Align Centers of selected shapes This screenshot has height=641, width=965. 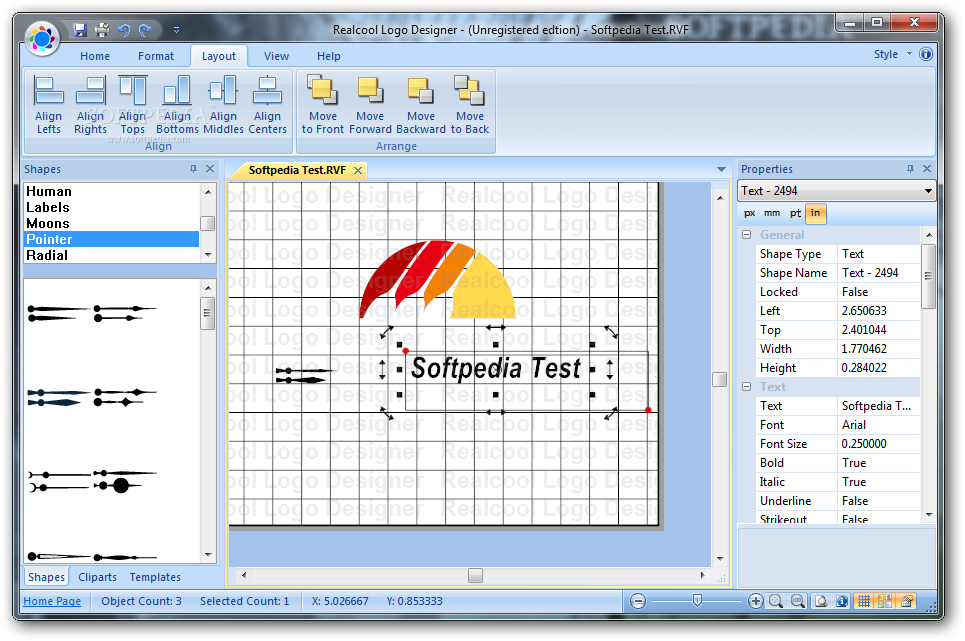tap(267, 105)
